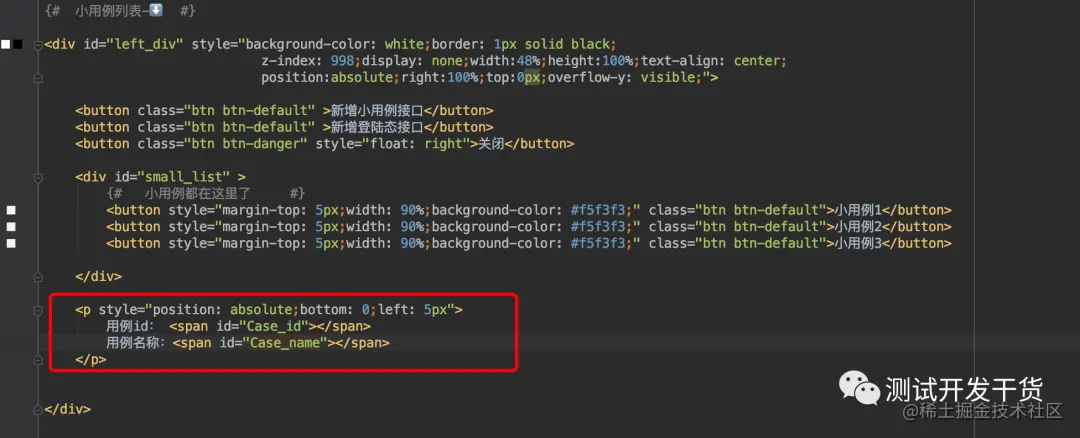Click the 小用例3 button text

[858, 243]
